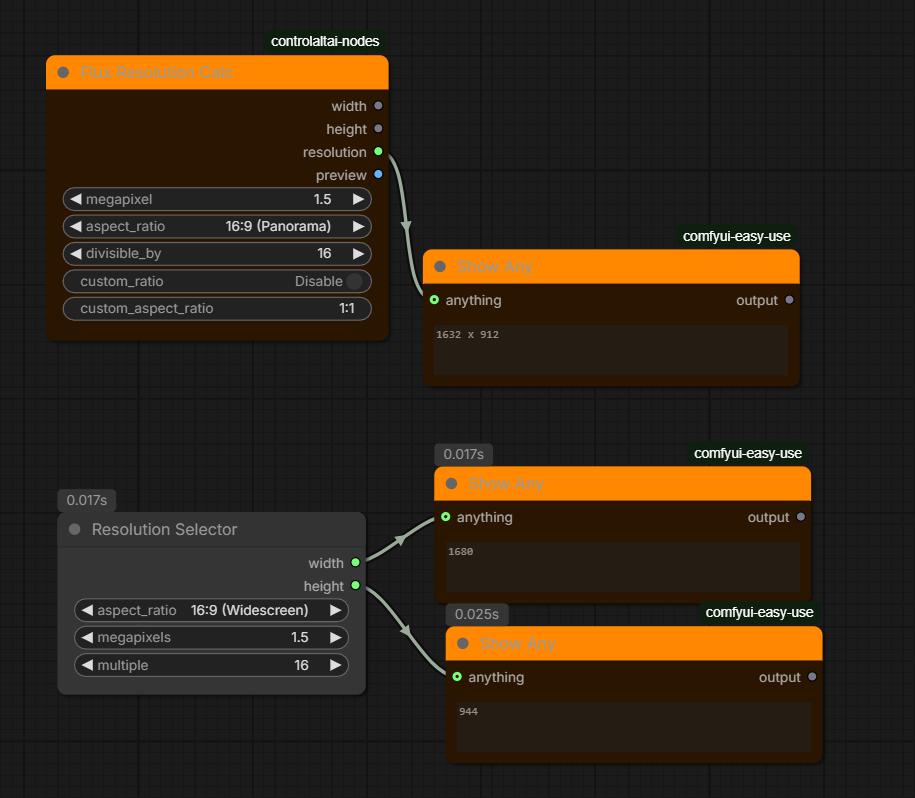This screenshot has height=798, width=915.
Task: Click the megapixels value 1.5 in Resolution Selector
Action: point(300,638)
